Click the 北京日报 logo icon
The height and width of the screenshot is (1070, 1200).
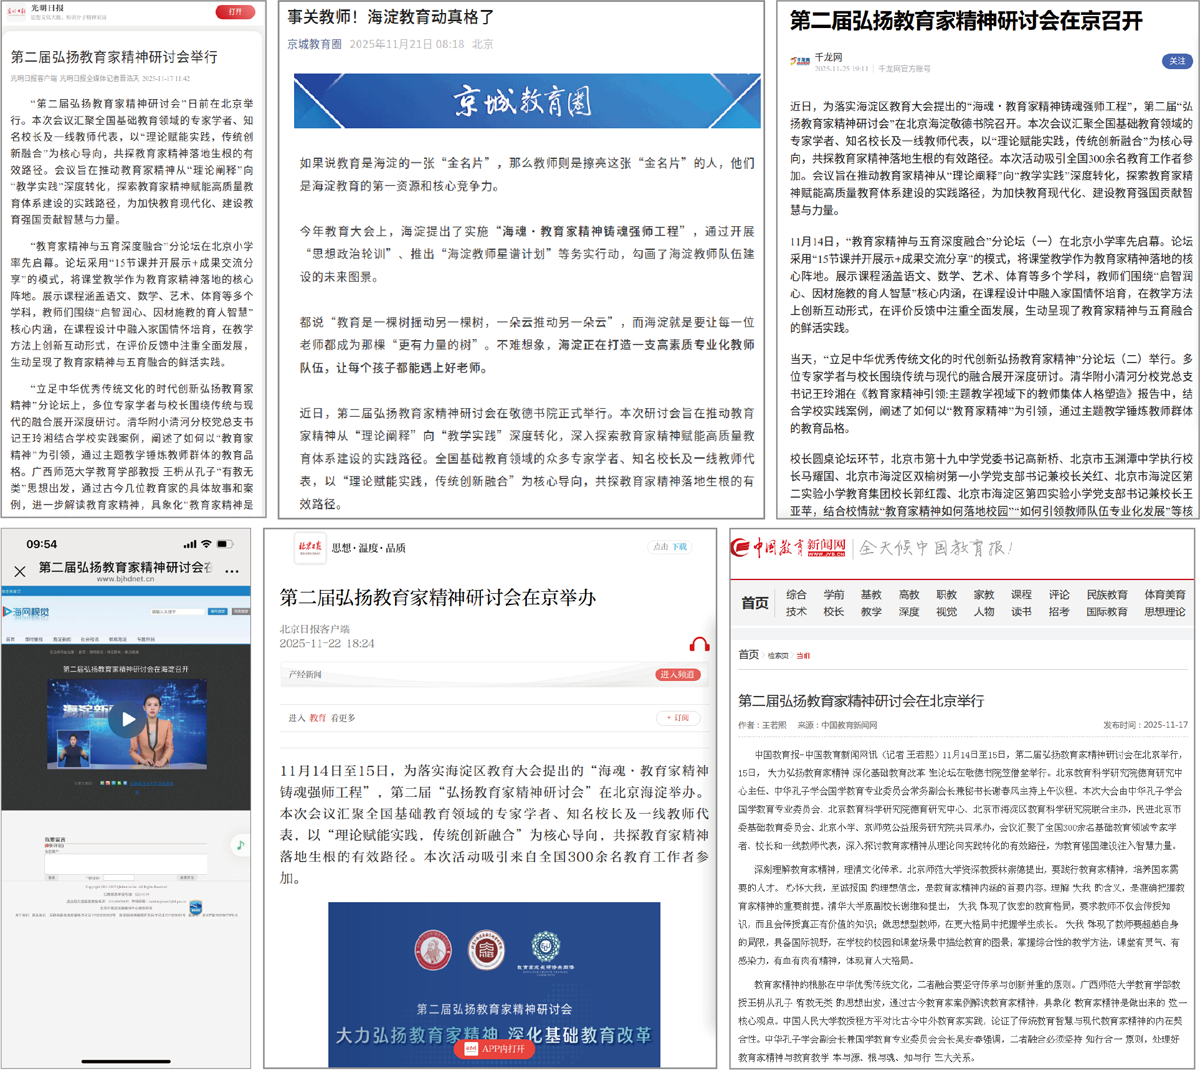tap(310, 546)
